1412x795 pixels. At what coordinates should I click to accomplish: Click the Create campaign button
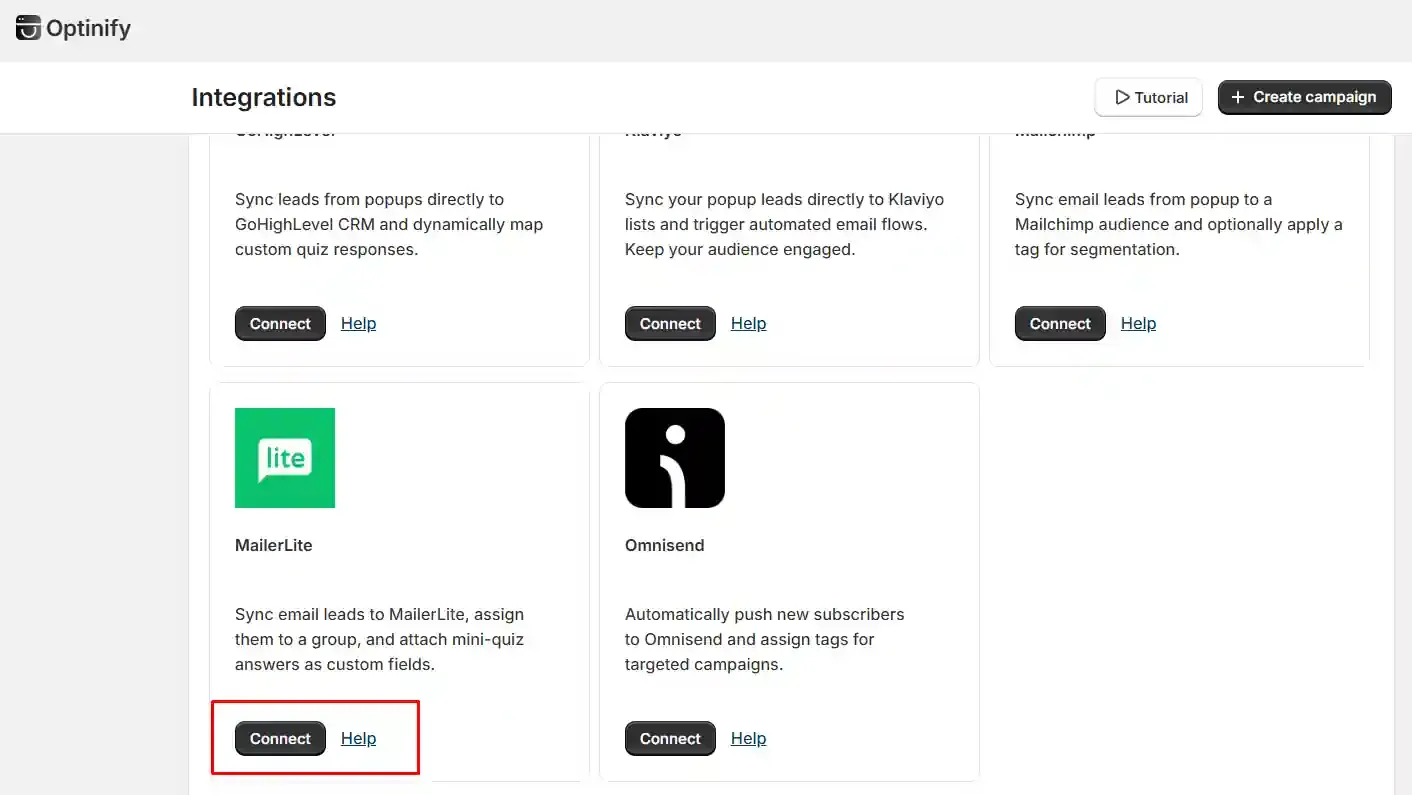click(1305, 97)
